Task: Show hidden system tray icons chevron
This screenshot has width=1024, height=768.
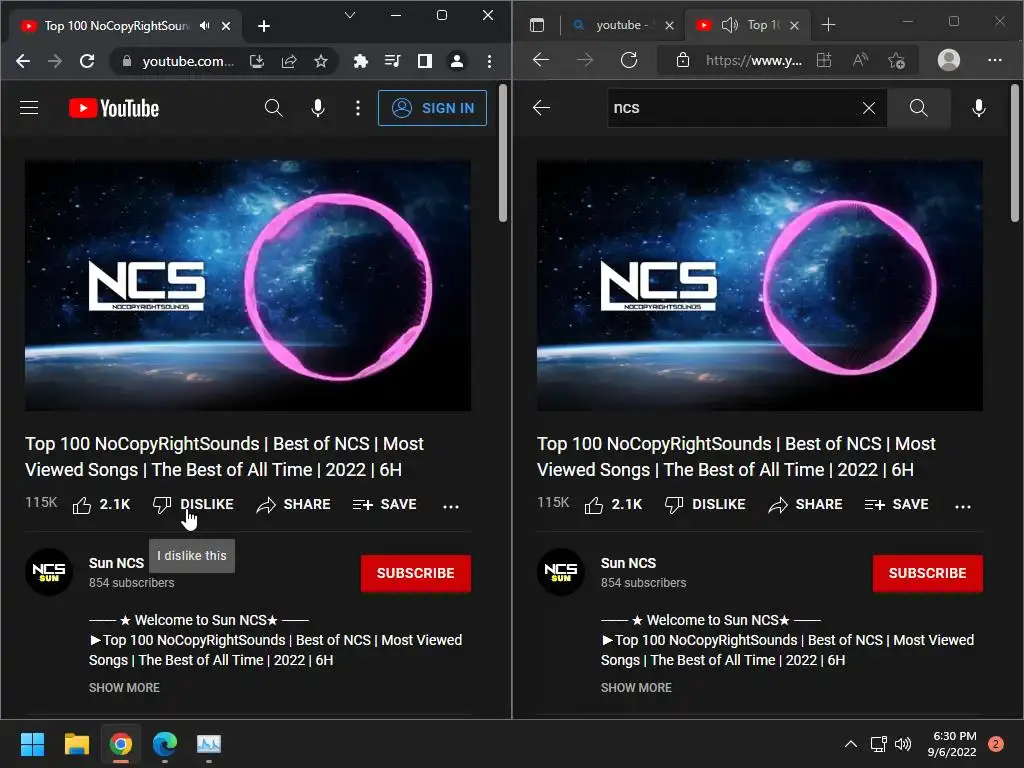Action: (850, 744)
